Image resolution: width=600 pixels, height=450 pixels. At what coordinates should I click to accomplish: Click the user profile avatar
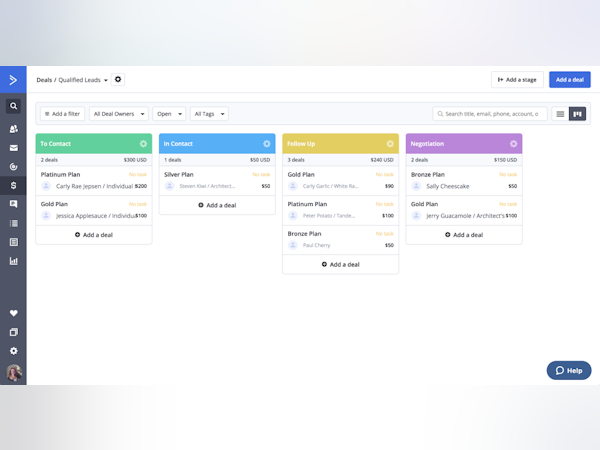14,372
